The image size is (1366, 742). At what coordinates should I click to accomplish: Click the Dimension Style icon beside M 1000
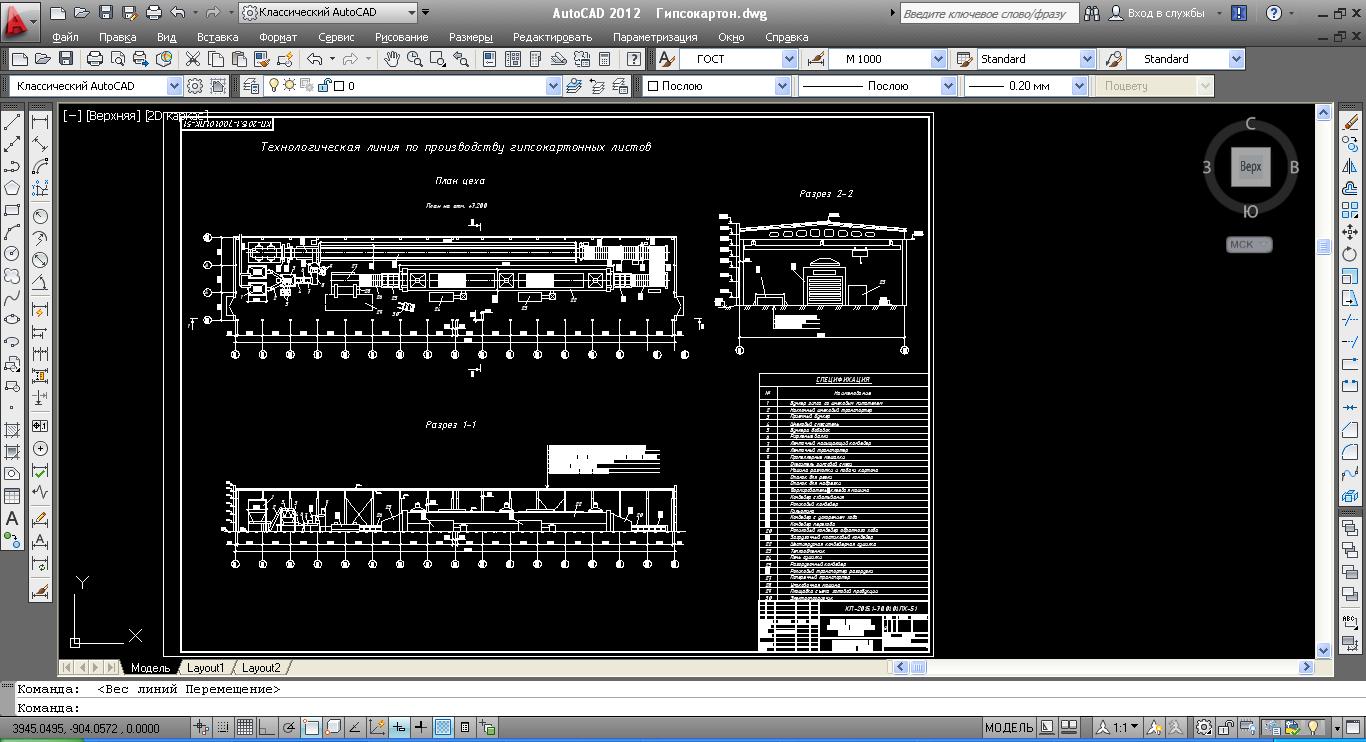[x=815, y=59]
